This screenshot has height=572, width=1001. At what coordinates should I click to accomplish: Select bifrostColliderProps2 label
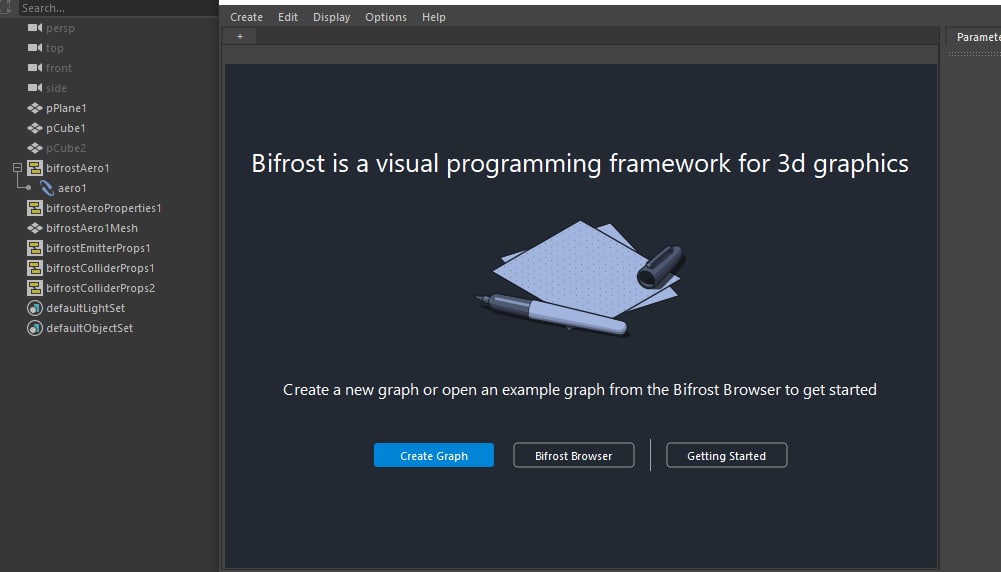[x=100, y=288]
